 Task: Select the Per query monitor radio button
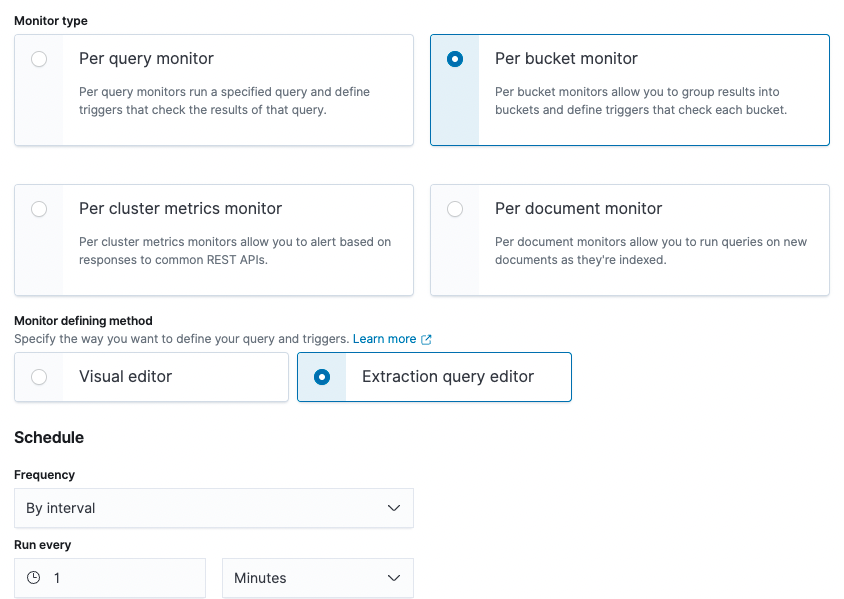[39, 59]
